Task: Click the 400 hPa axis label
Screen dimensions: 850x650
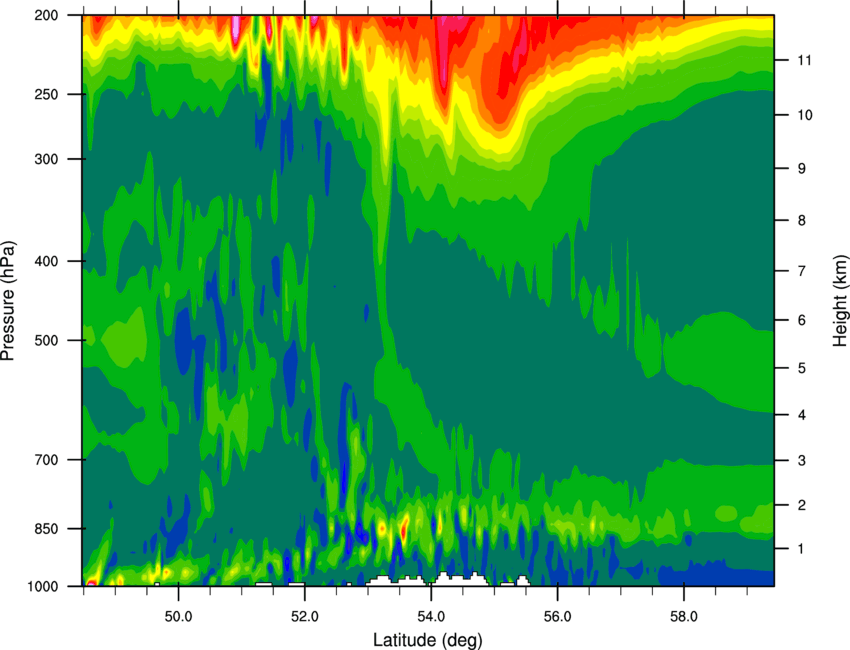Action: [x=46, y=261]
